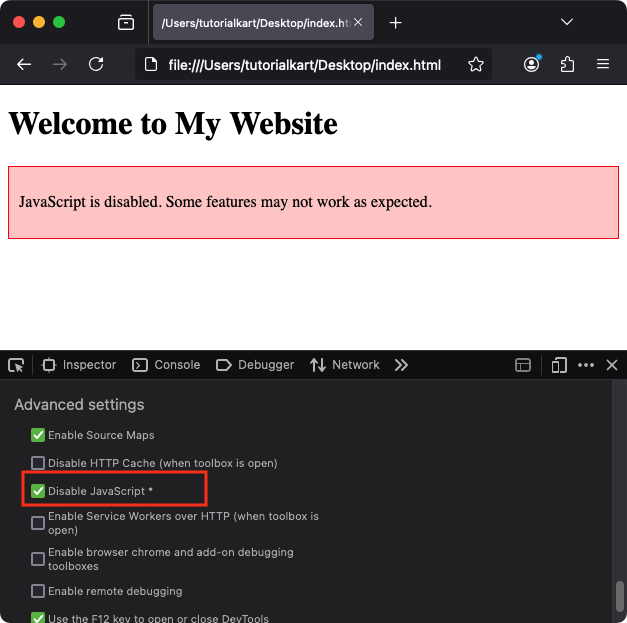This screenshot has height=623, width=627.
Task: Switch to the Console tab
Action: (167, 365)
